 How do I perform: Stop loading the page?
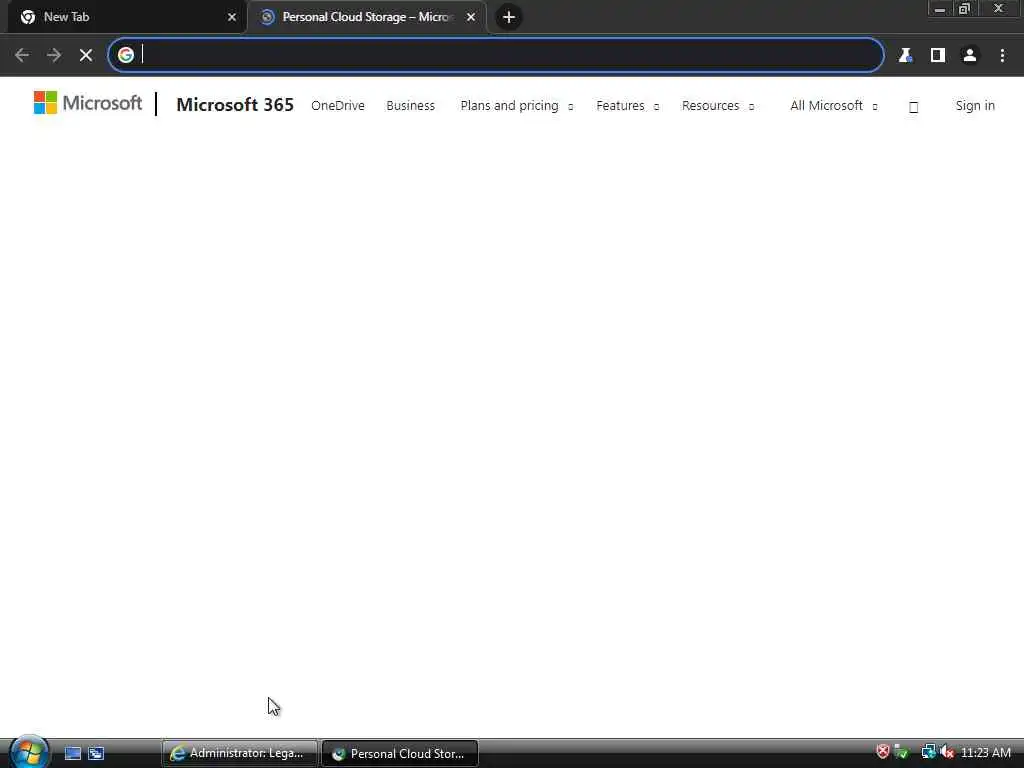coord(86,56)
